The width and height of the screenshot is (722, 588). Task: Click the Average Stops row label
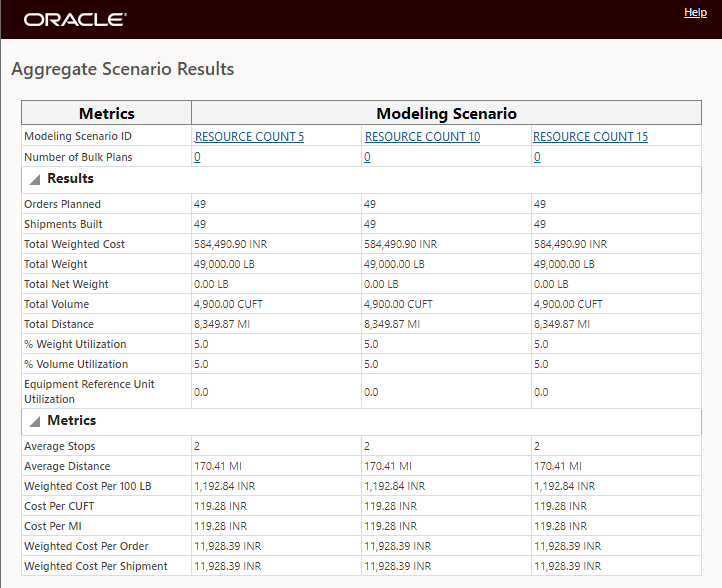coord(60,446)
